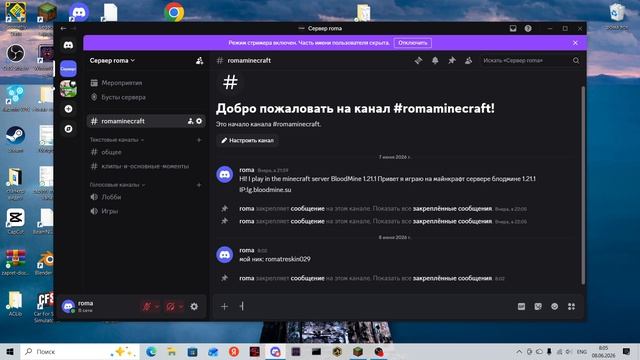Show pinned messages pin icon in header
This screenshot has width=640, height=360.
click(x=452, y=60)
